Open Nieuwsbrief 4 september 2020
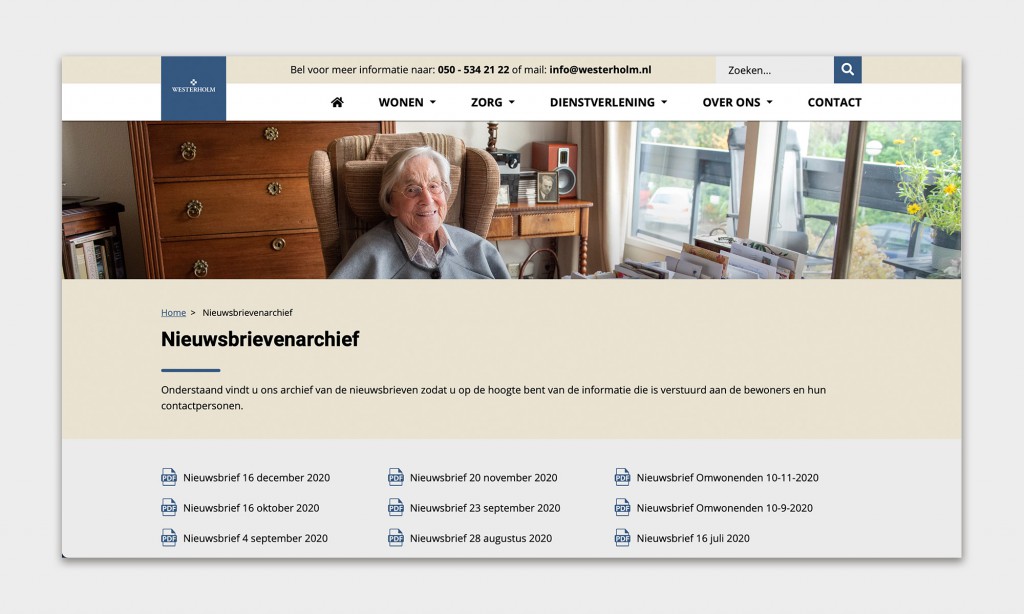Image resolution: width=1024 pixels, height=614 pixels. (x=255, y=538)
